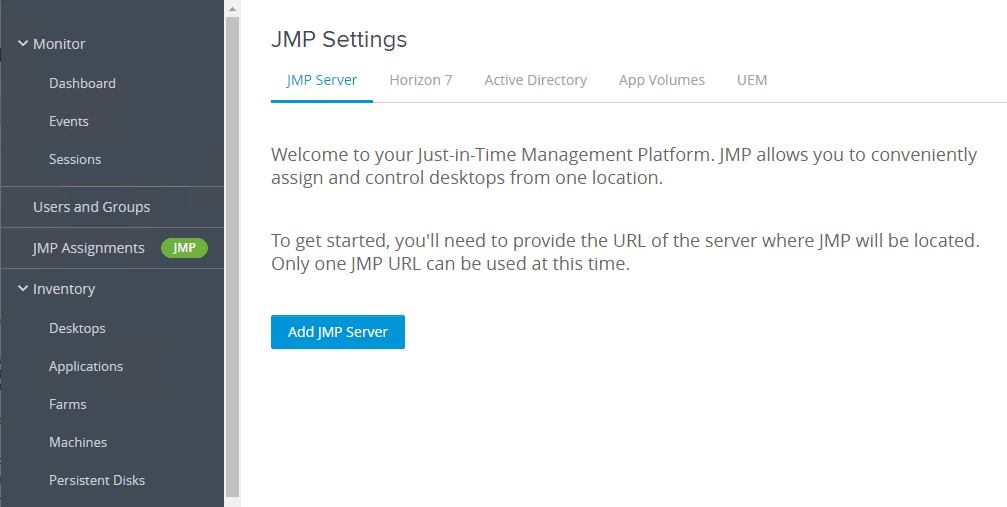The height and width of the screenshot is (507, 1007).
Task: Select Machines in the sidebar
Action: (x=78, y=442)
